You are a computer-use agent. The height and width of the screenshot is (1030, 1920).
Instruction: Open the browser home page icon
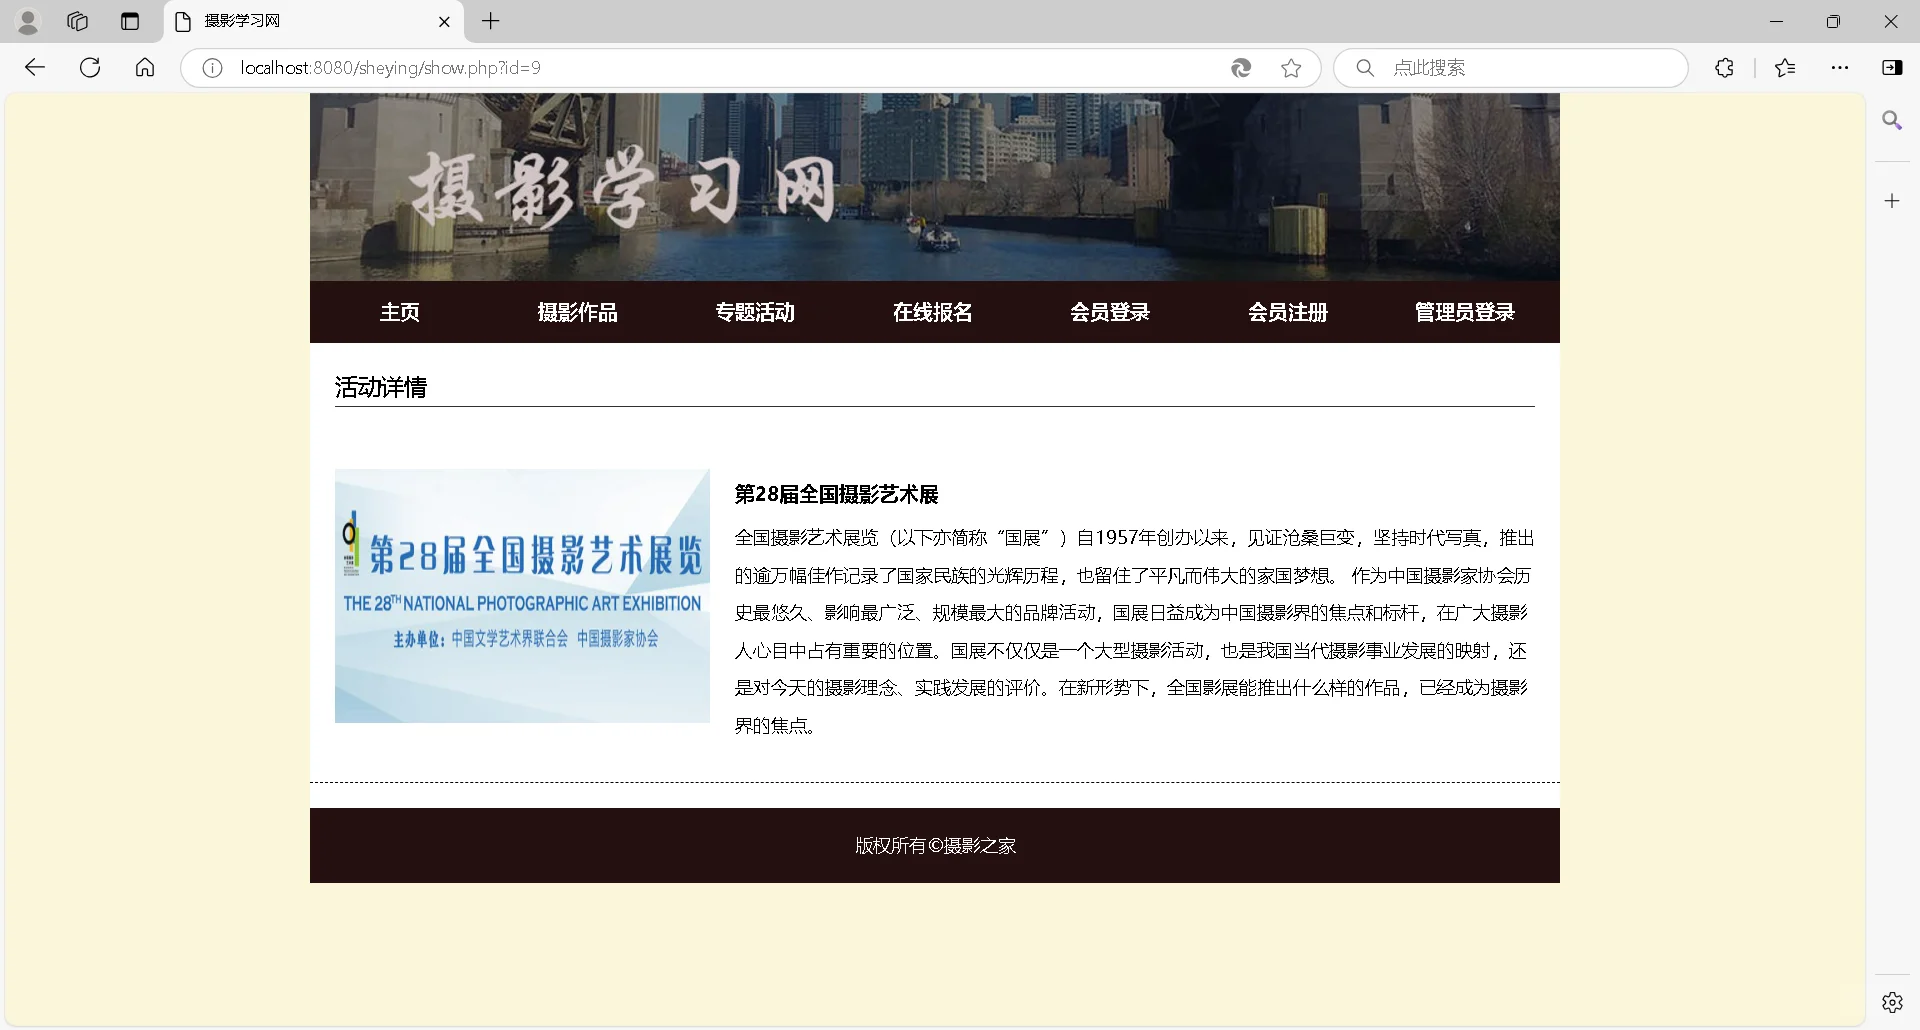144,67
